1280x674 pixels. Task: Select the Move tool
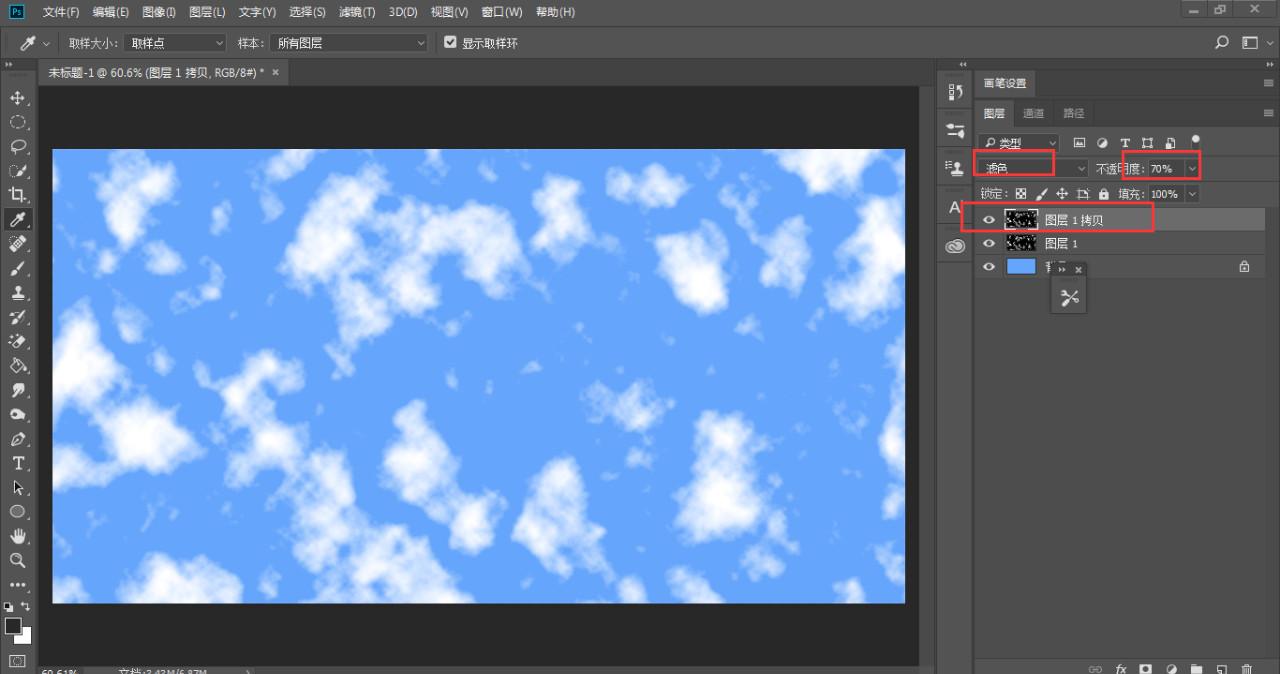(x=18, y=98)
